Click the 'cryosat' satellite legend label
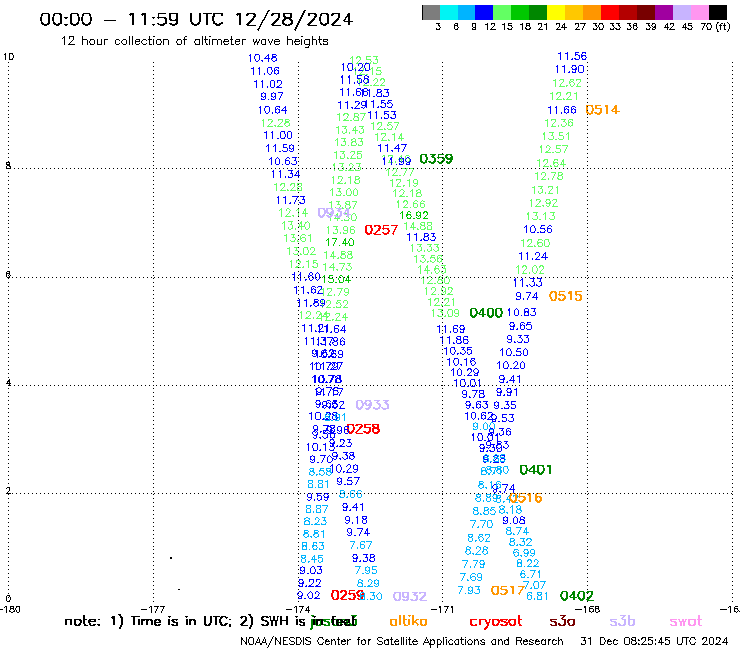The width and height of the screenshot is (740, 650). tap(496, 621)
